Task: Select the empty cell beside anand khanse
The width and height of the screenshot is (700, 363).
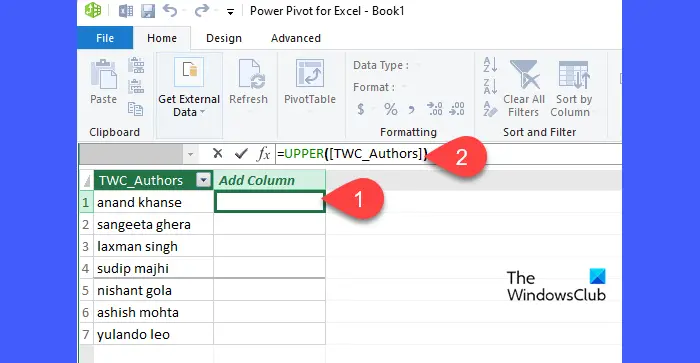Action: pyautogui.click(x=270, y=202)
